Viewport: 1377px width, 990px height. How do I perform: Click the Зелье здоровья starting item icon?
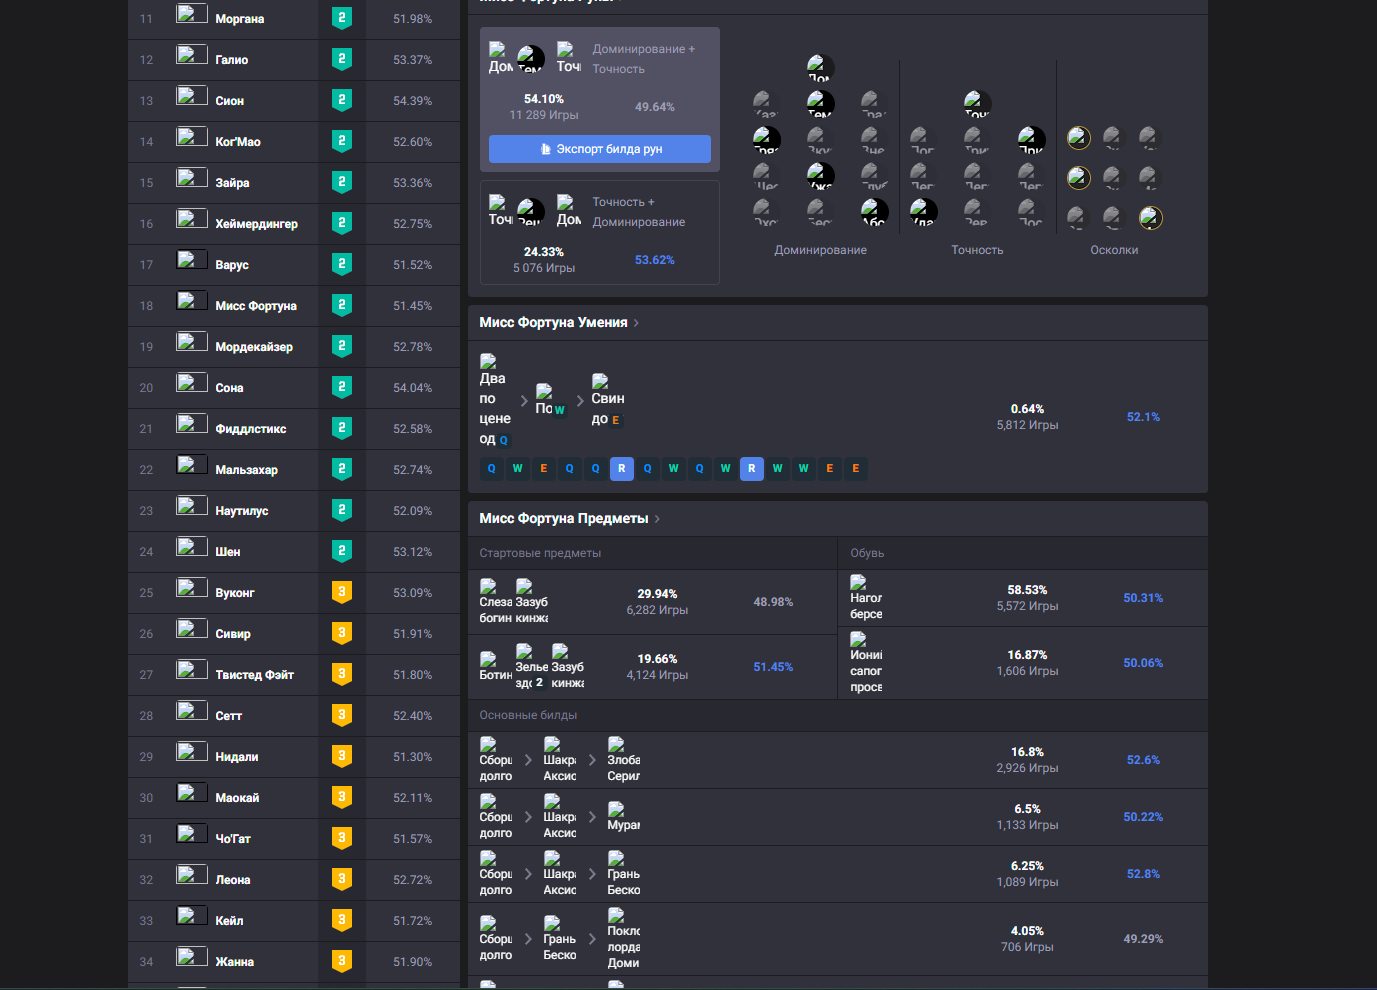pyautogui.click(x=531, y=667)
